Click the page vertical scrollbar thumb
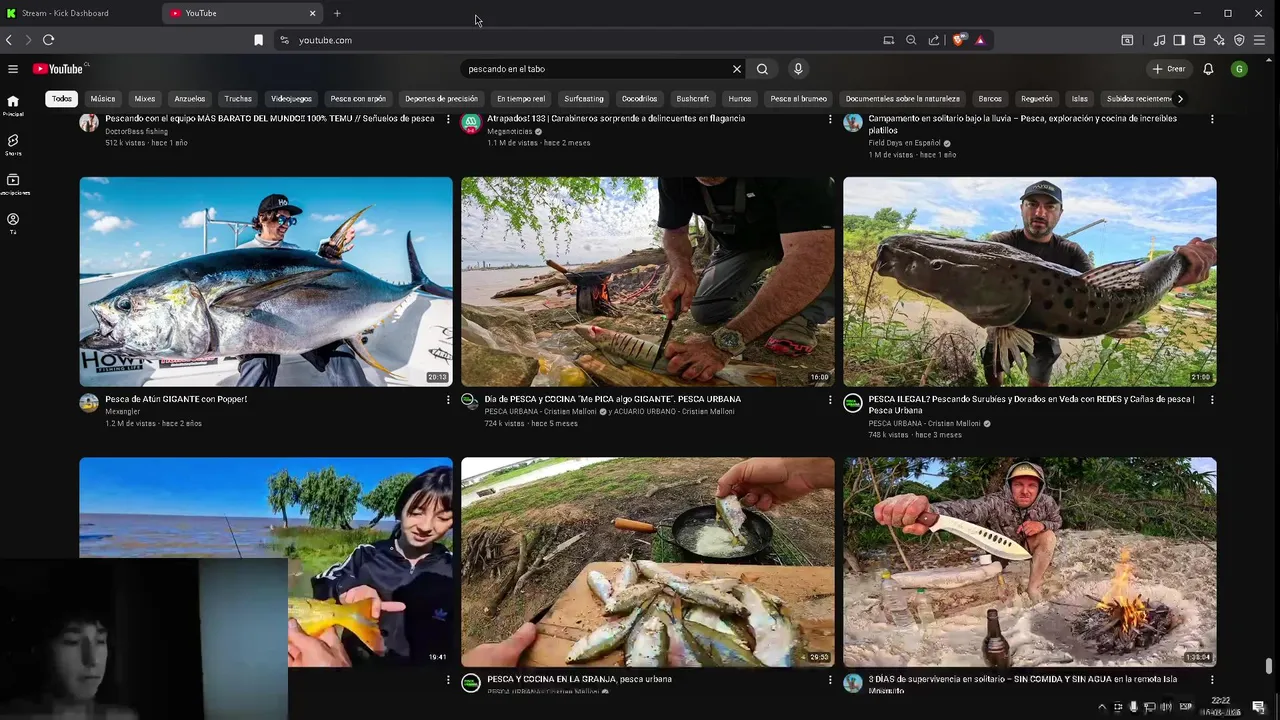The image size is (1280, 720). click(x=1269, y=667)
